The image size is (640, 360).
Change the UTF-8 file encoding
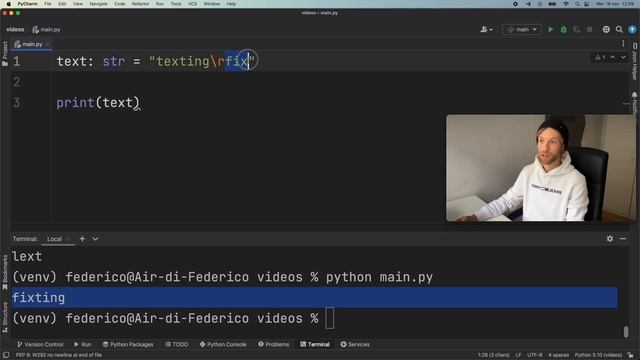pyautogui.click(x=534, y=355)
